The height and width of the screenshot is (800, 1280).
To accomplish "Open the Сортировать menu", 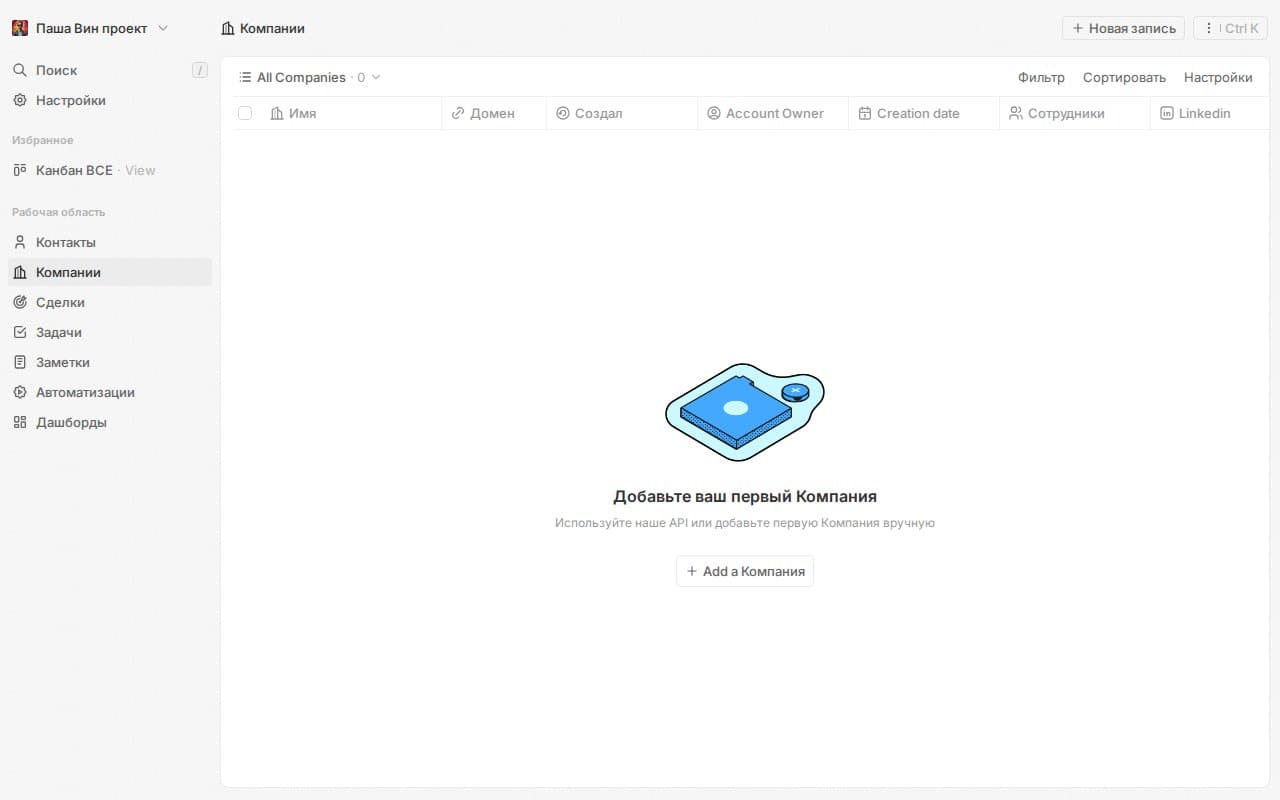I will 1124,77.
